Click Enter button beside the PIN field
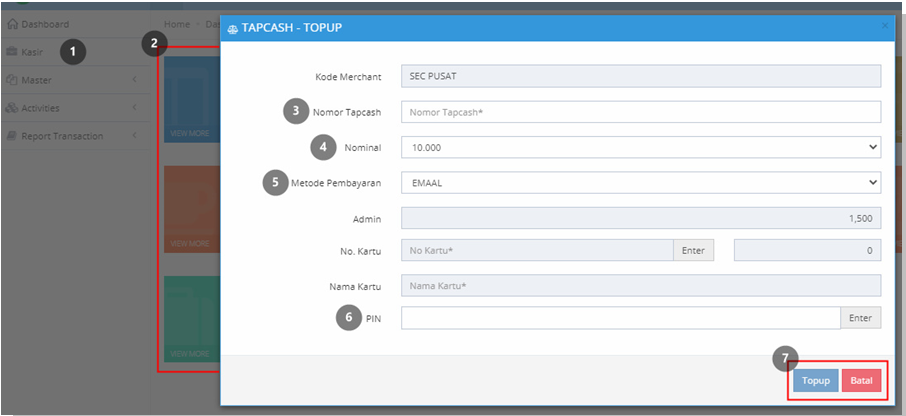This screenshot has width=906, height=416. pyautogui.click(x=860, y=318)
